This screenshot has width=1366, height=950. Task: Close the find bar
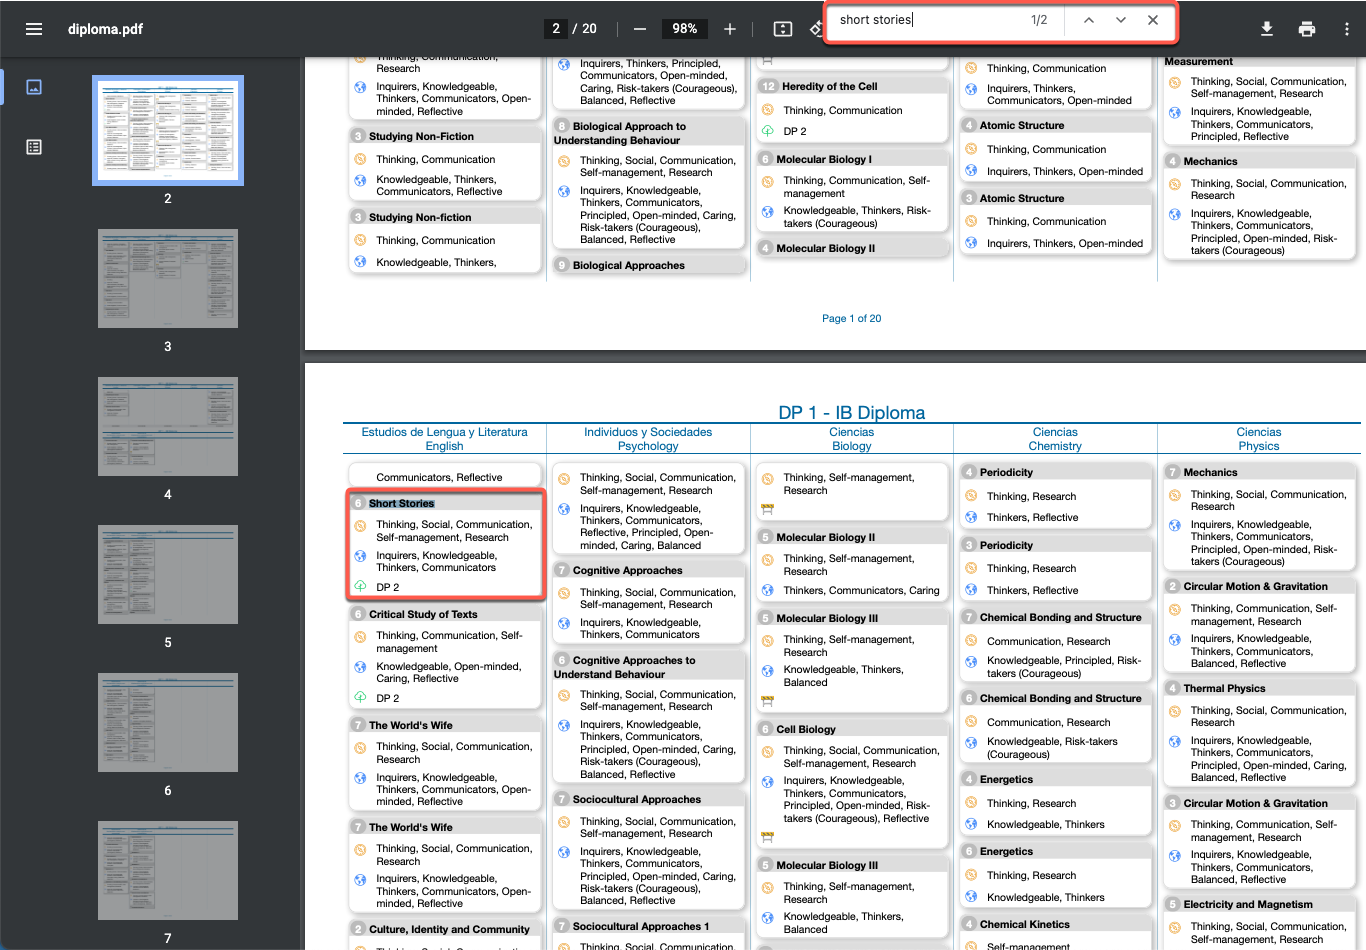coord(1153,20)
